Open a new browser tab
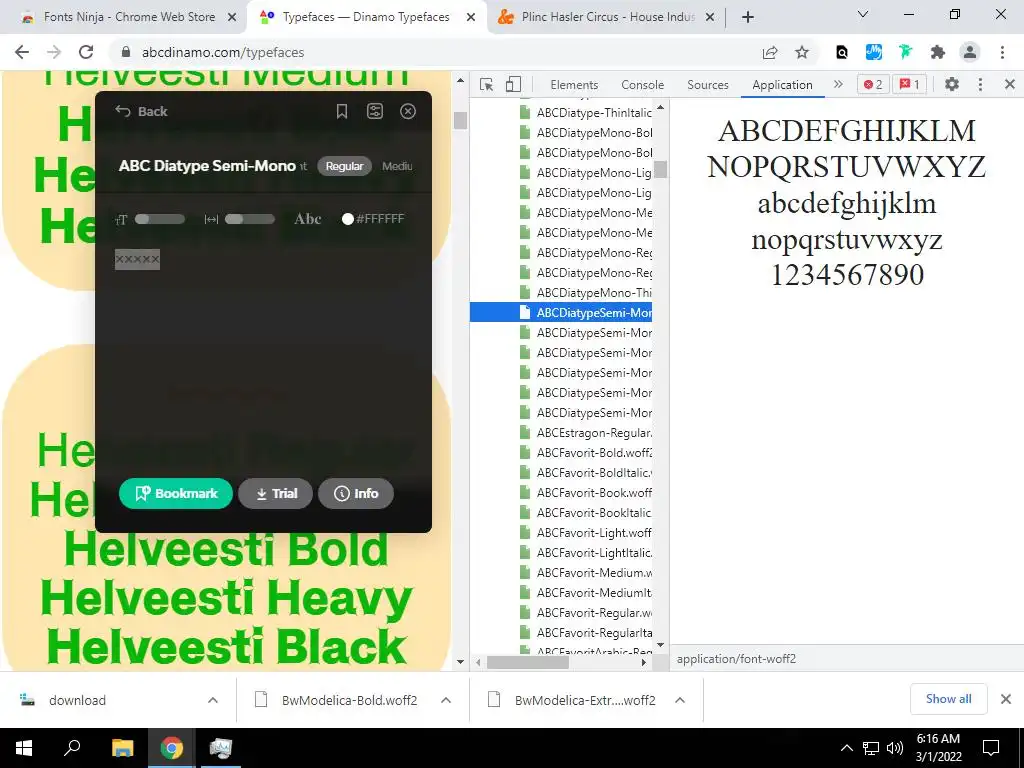 tap(748, 17)
